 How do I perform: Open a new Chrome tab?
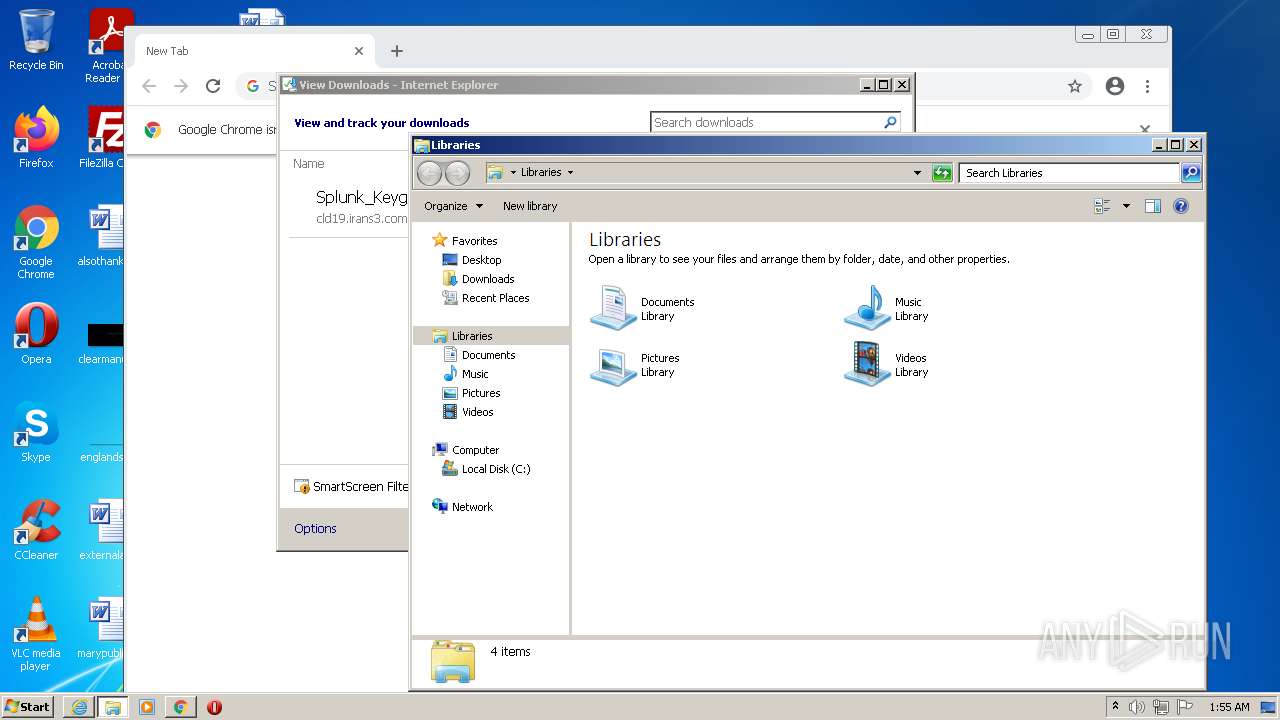click(396, 51)
